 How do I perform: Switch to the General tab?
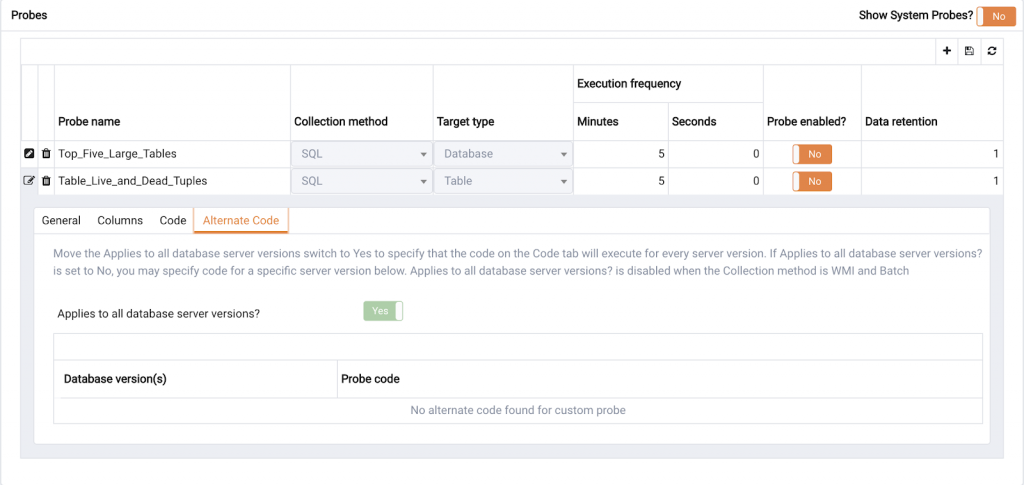[61, 220]
